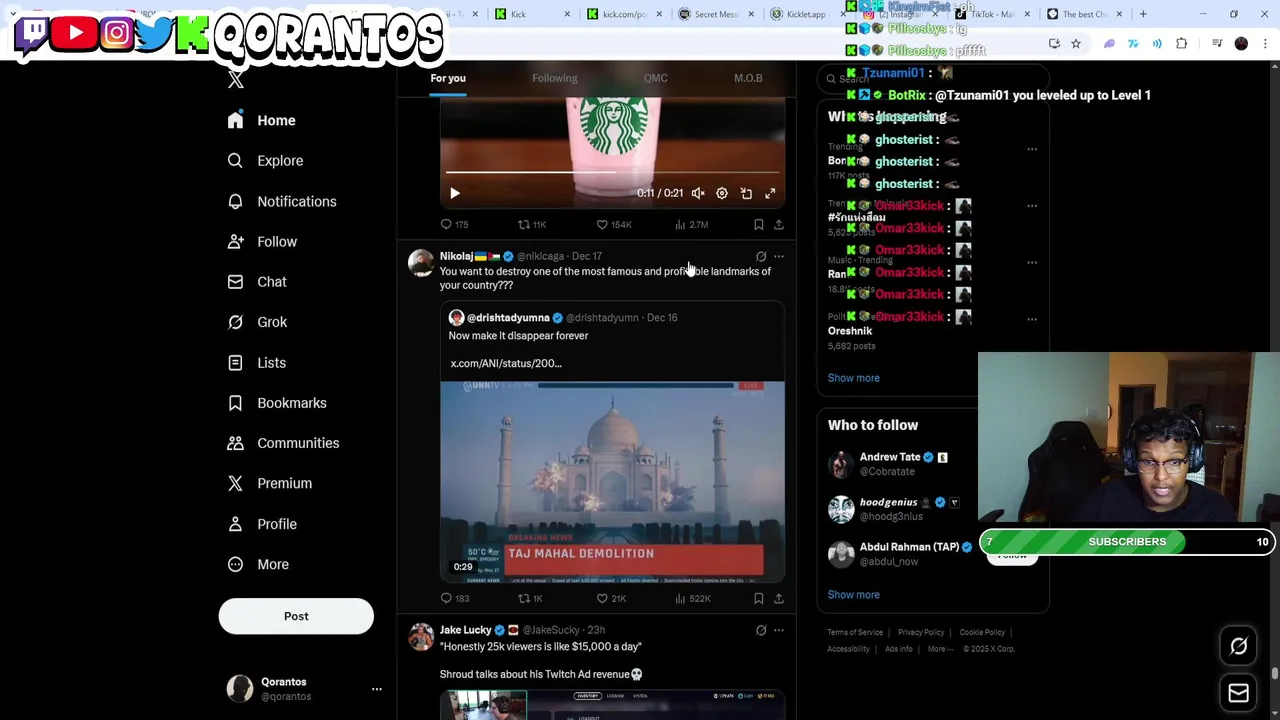Open Grok icon on Jake Lucky post

(x=761, y=630)
